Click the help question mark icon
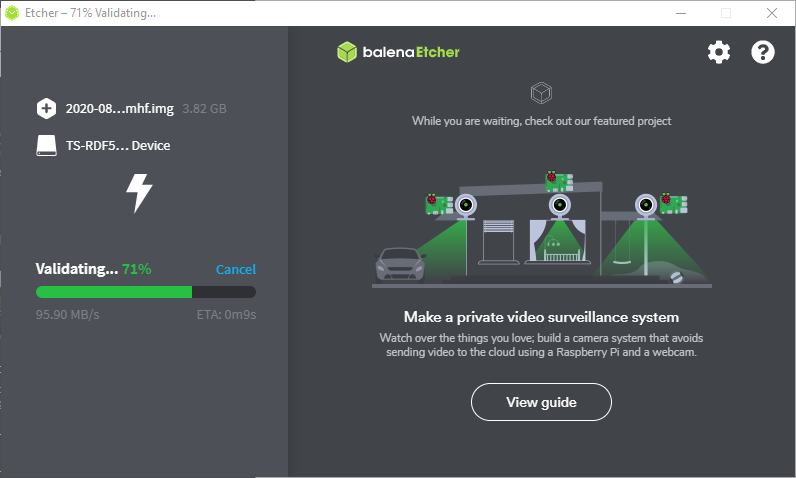Image resolution: width=796 pixels, height=478 pixels. point(763,53)
